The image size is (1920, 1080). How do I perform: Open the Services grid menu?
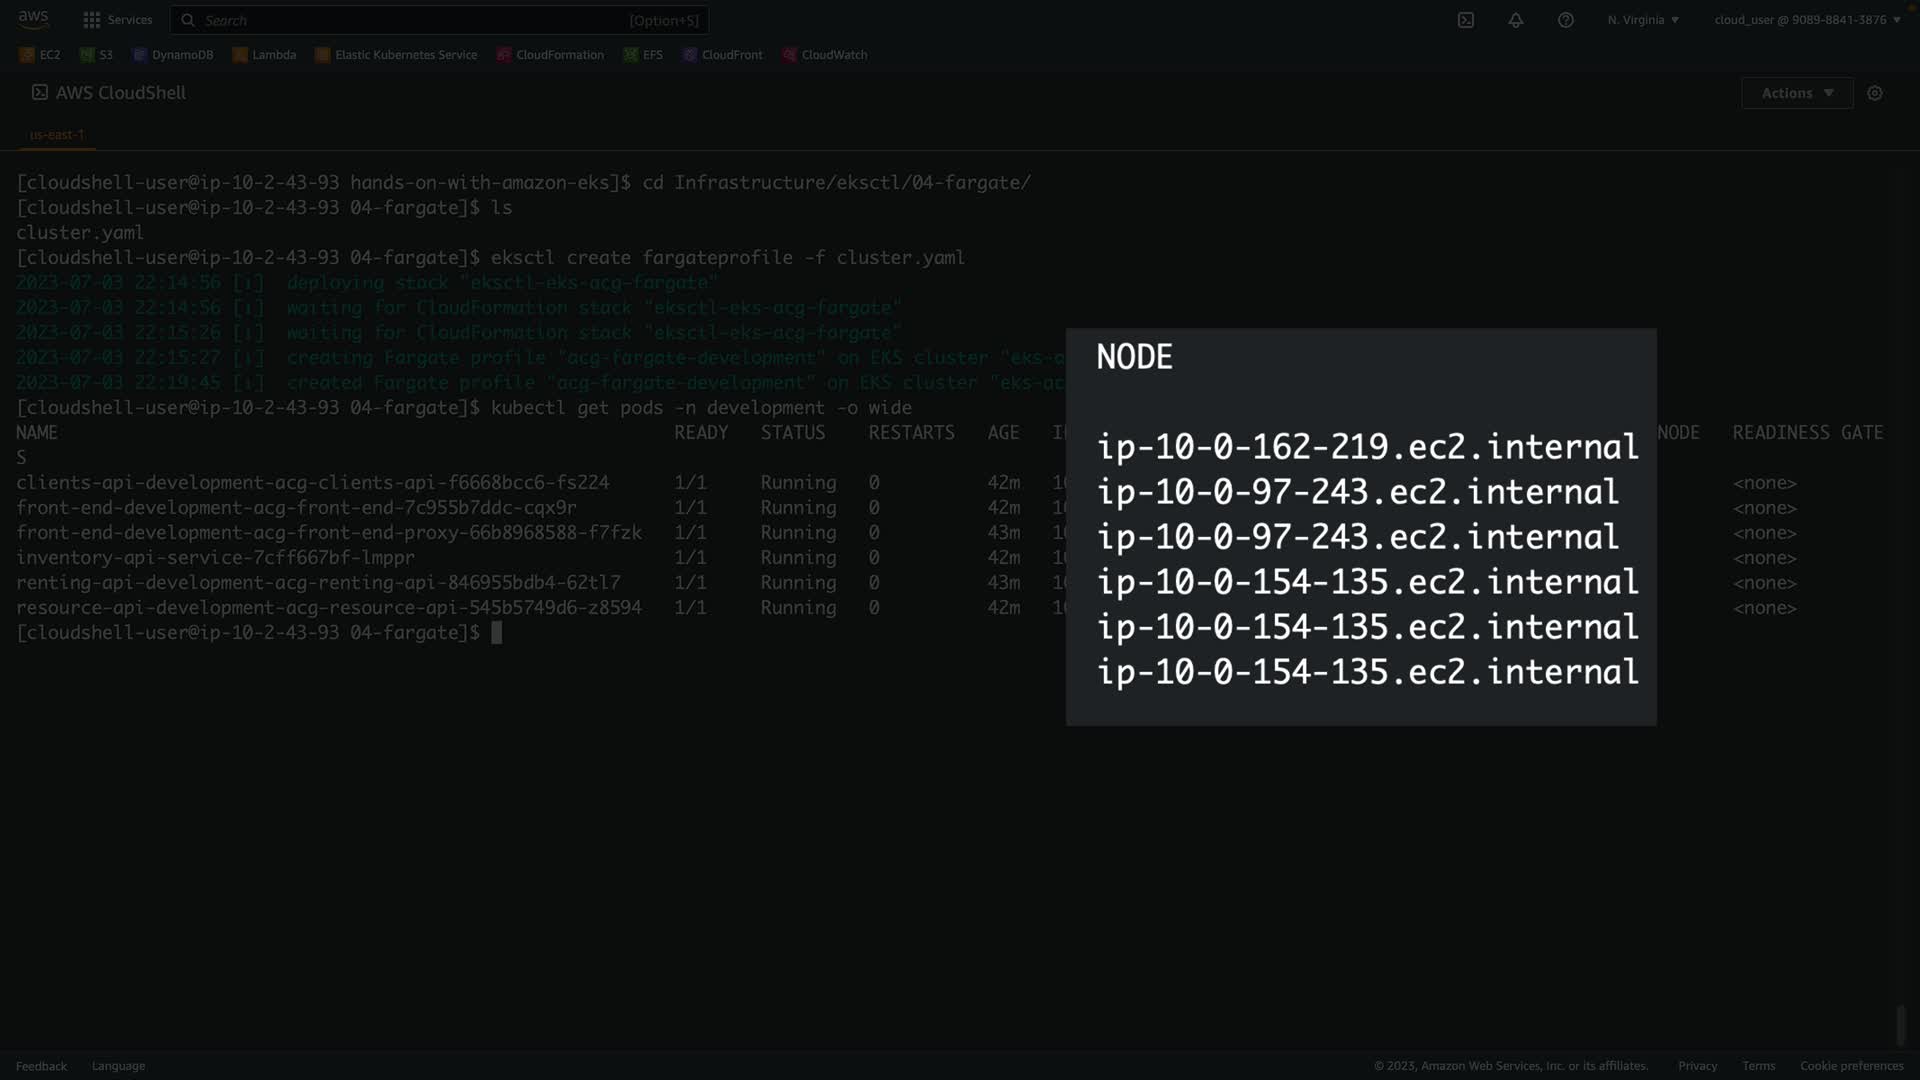118,20
